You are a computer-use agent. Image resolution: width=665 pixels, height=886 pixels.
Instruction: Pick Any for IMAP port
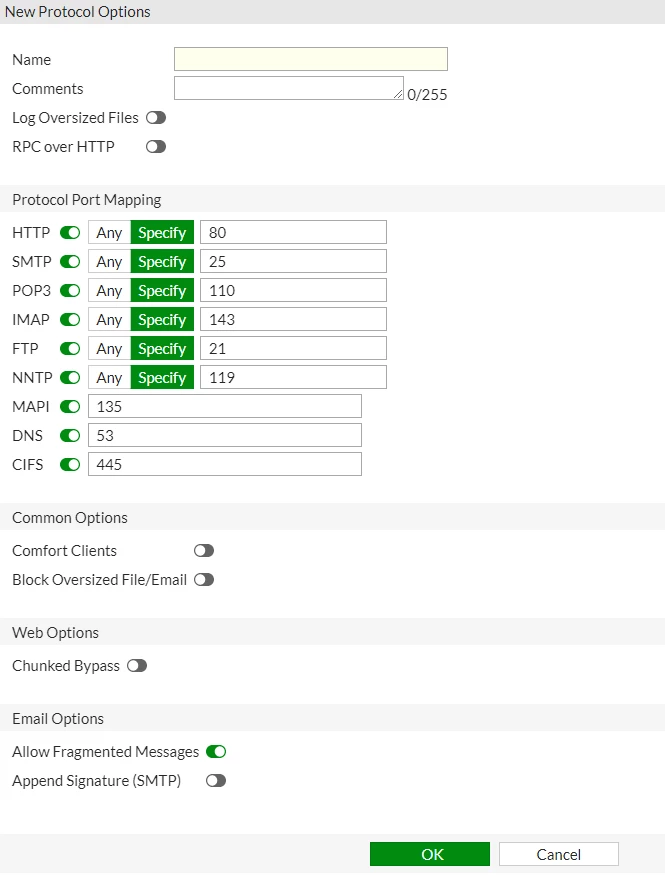coord(109,320)
